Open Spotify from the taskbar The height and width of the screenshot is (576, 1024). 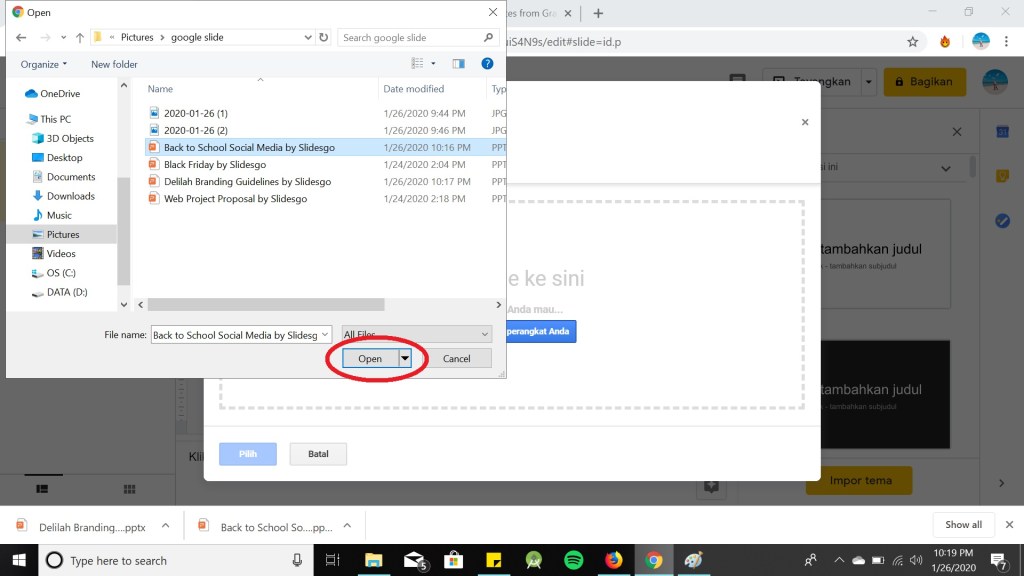[x=573, y=561]
